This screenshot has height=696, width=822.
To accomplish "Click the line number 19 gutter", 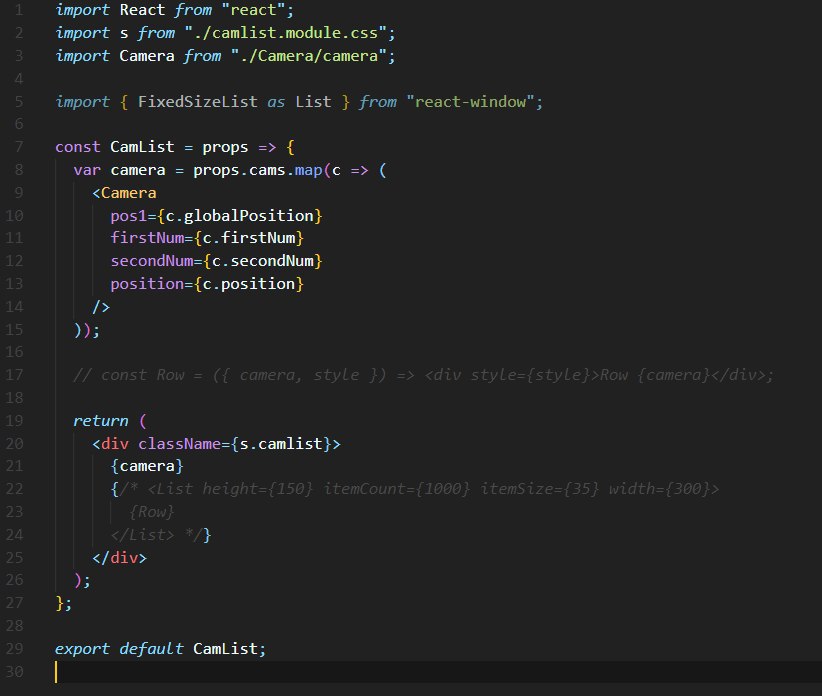I will pos(14,421).
